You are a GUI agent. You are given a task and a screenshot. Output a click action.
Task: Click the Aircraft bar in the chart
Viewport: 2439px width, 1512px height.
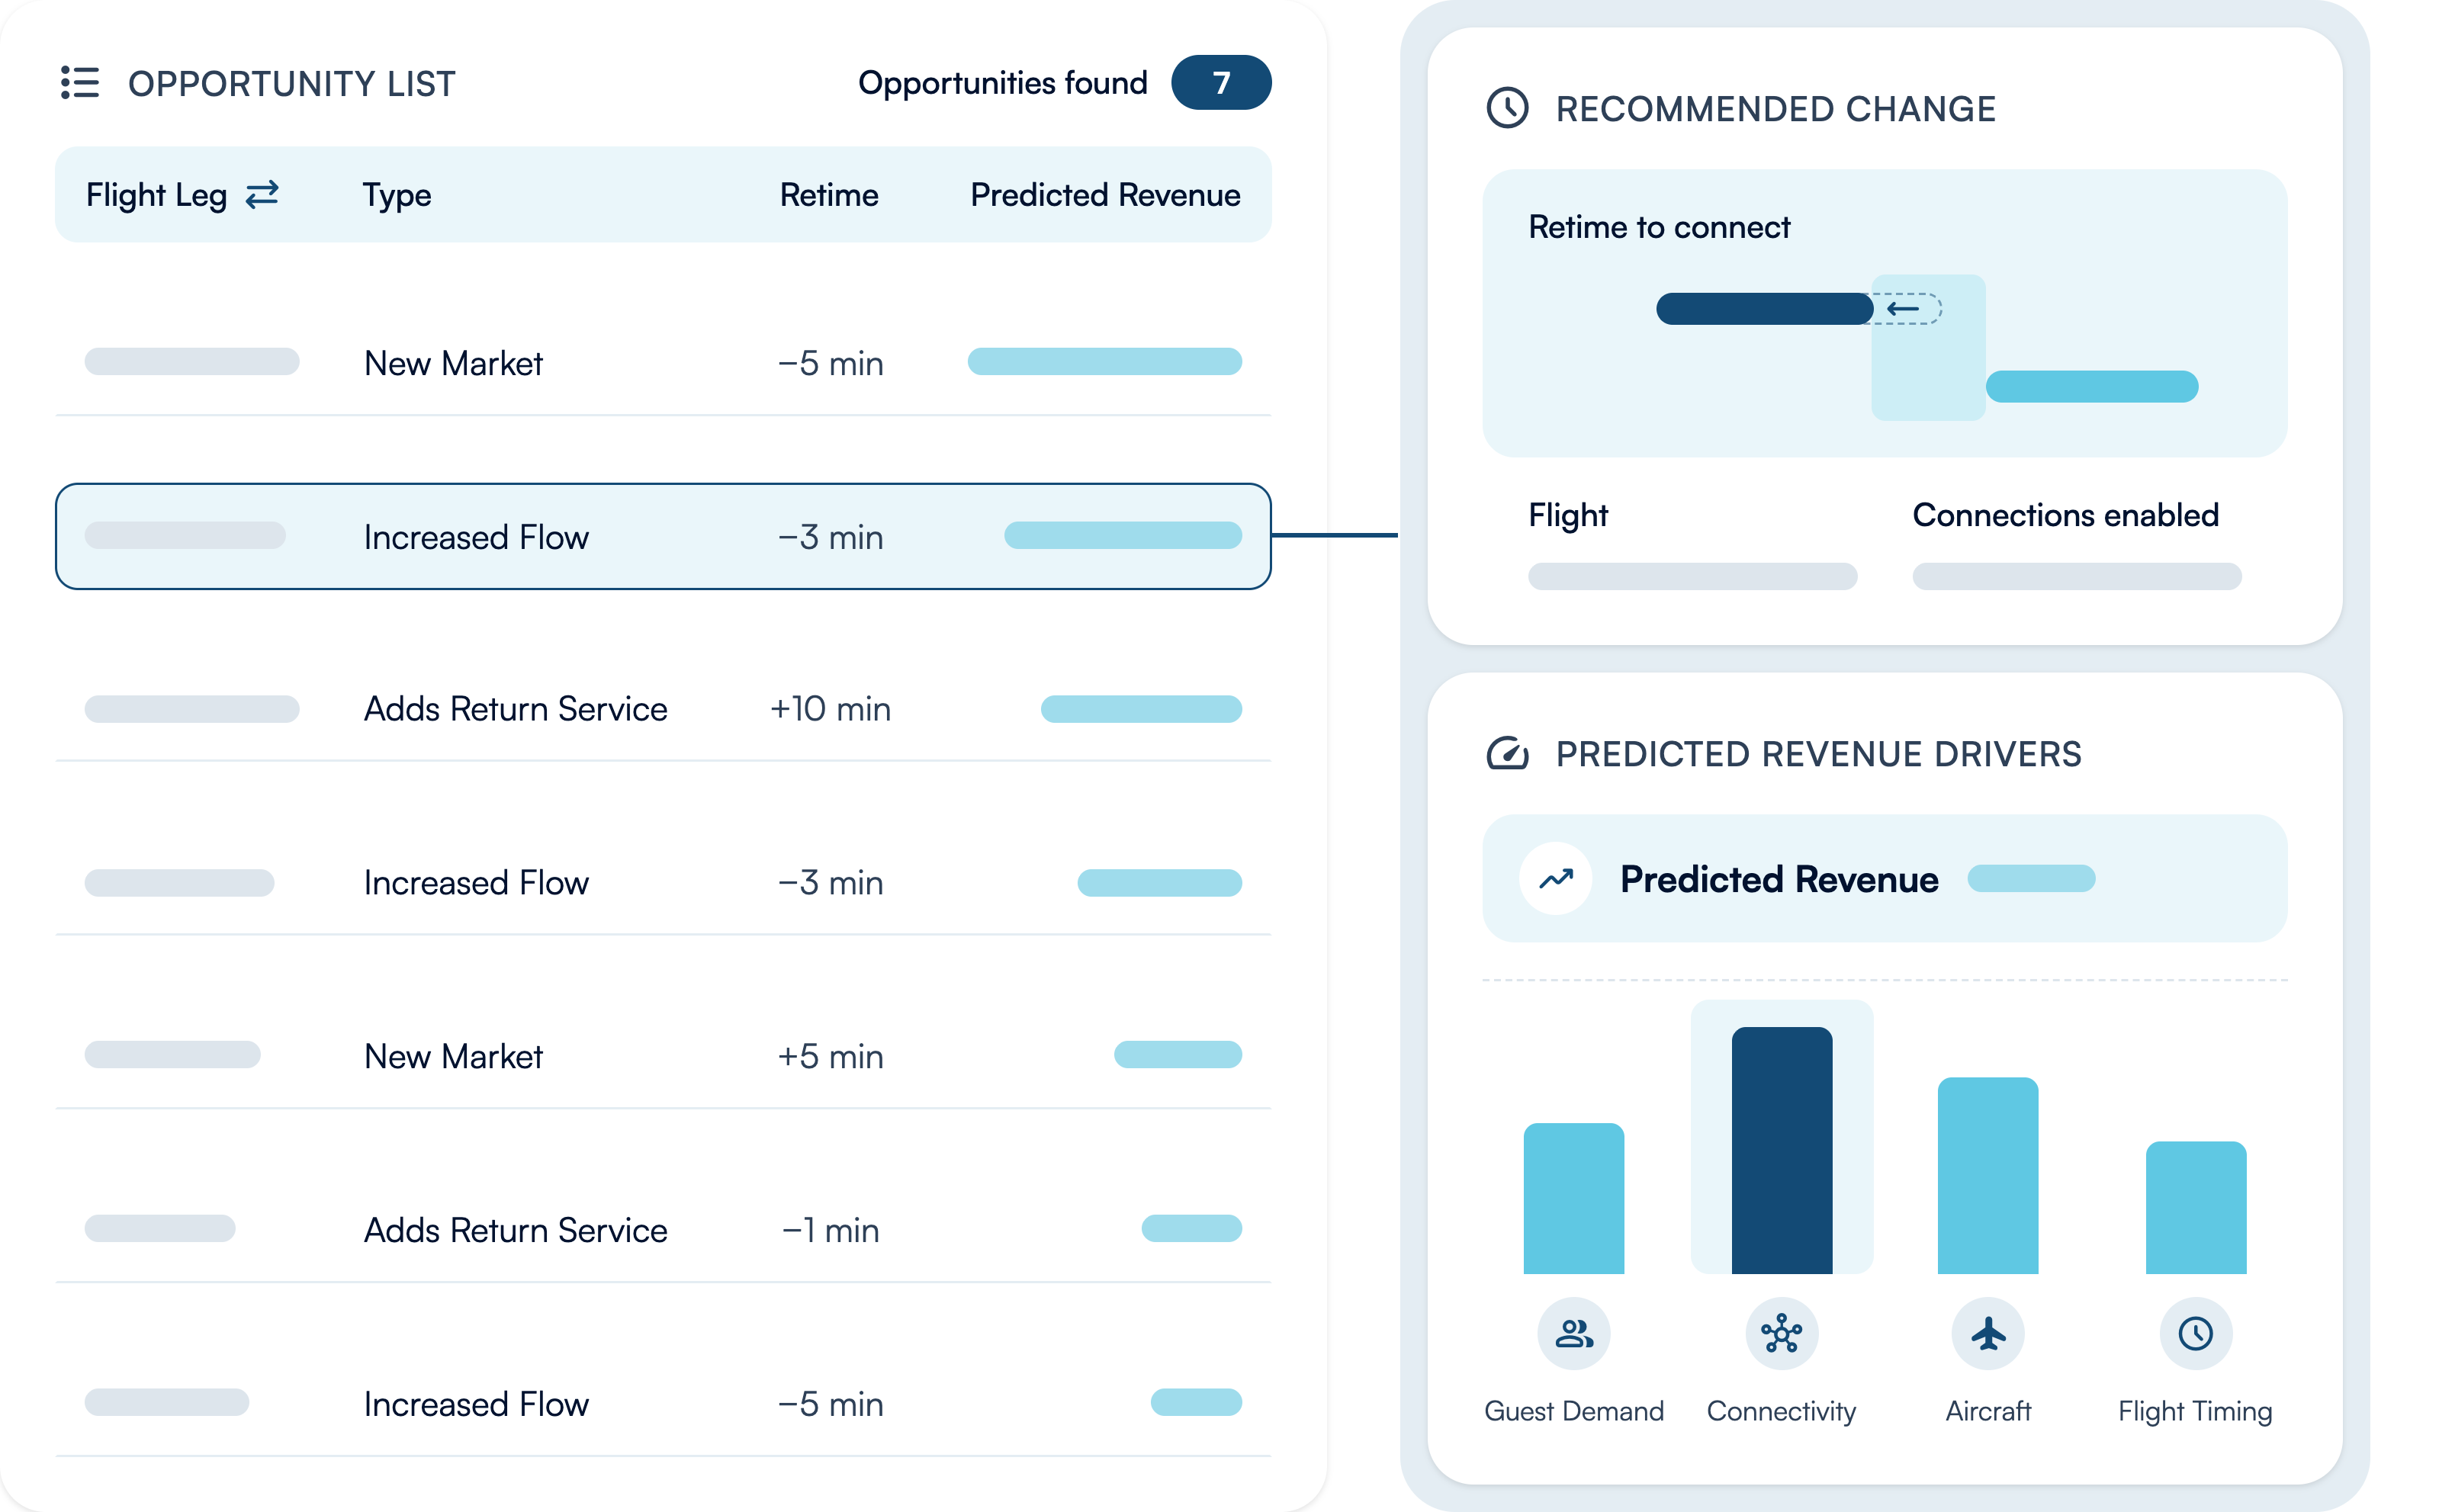click(1988, 1175)
